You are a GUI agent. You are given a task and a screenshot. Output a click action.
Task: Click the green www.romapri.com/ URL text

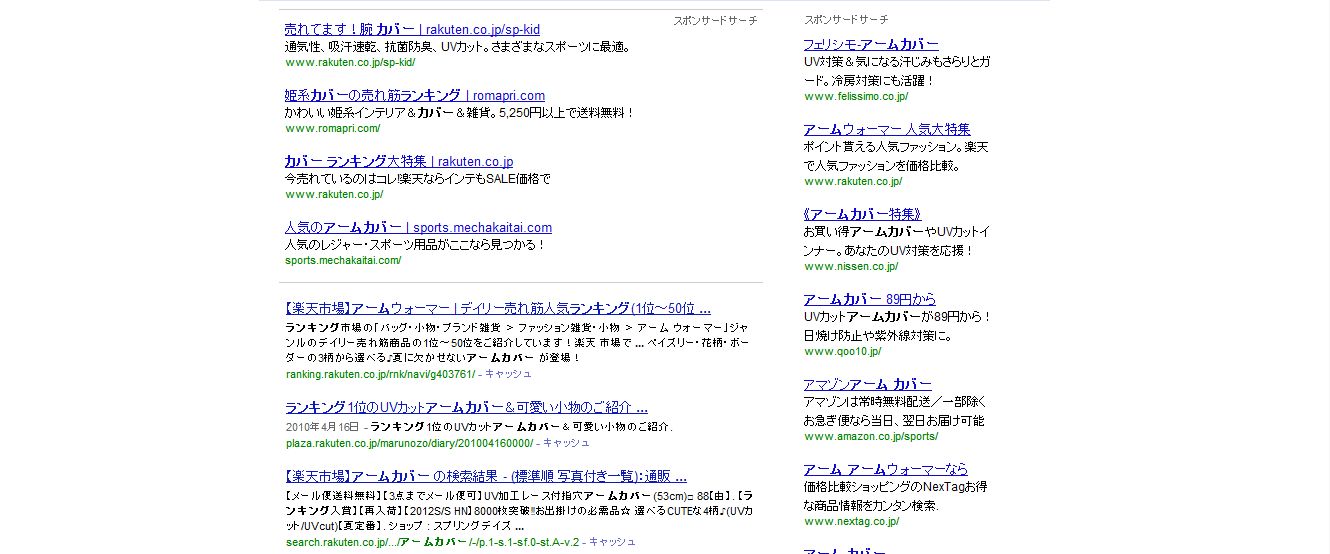coord(333,128)
